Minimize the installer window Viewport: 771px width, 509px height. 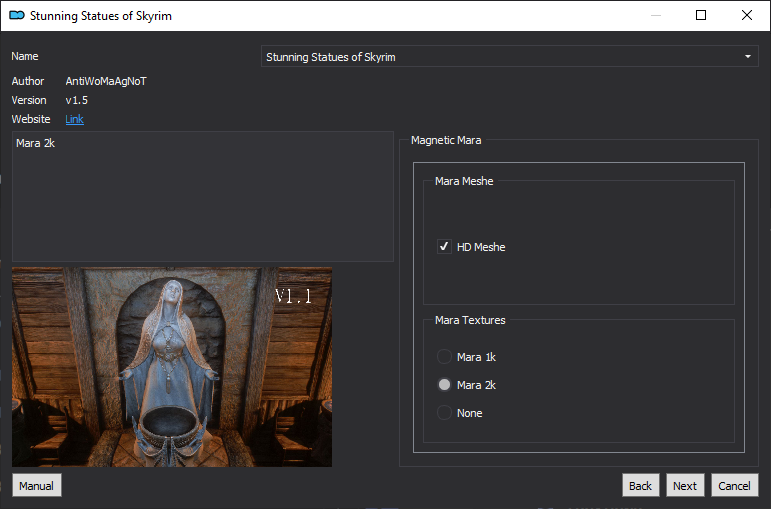coord(655,15)
